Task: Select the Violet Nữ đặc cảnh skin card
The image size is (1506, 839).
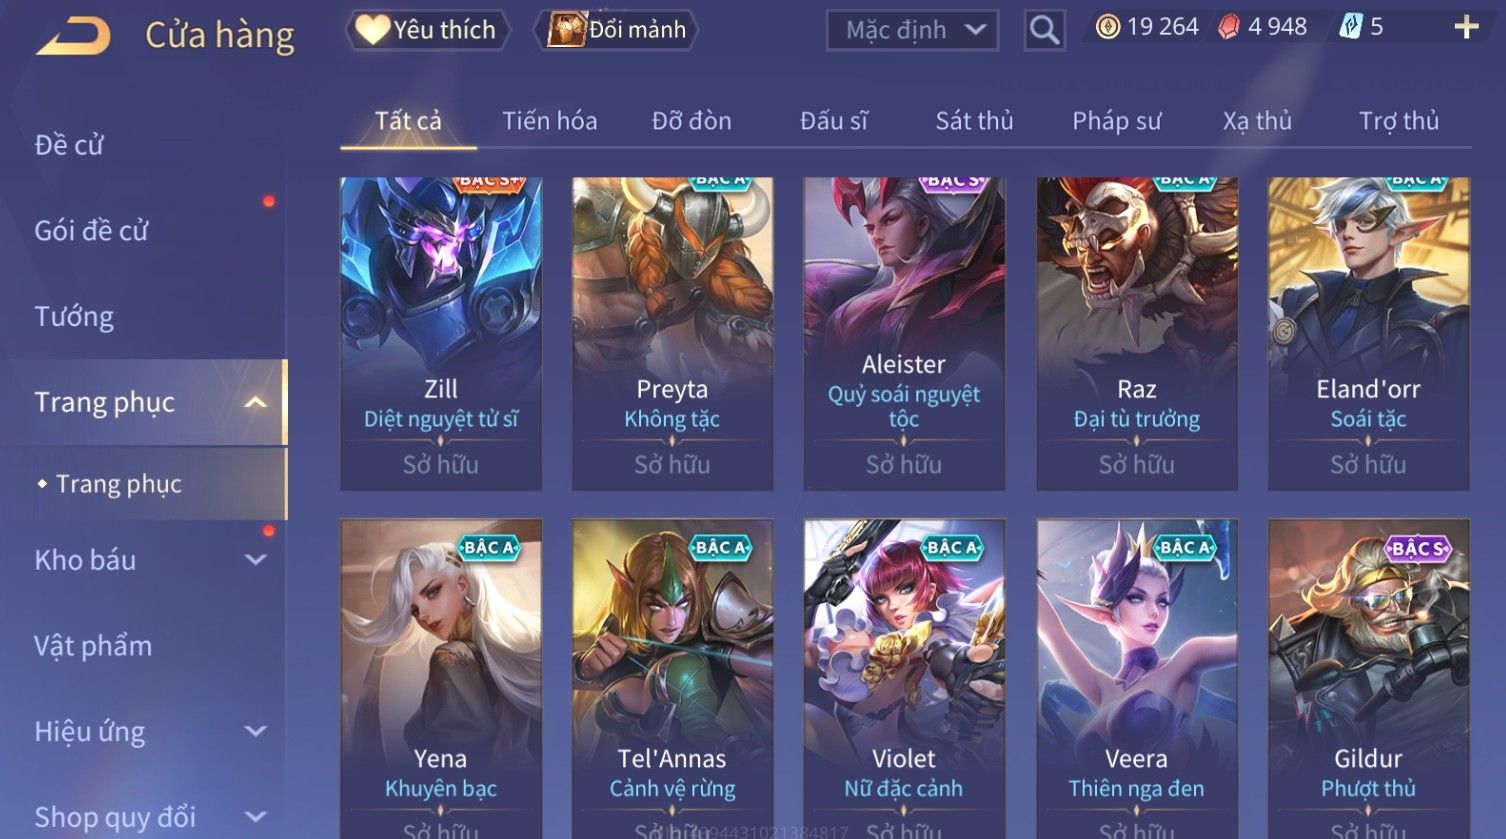Action: pyautogui.click(x=904, y=679)
